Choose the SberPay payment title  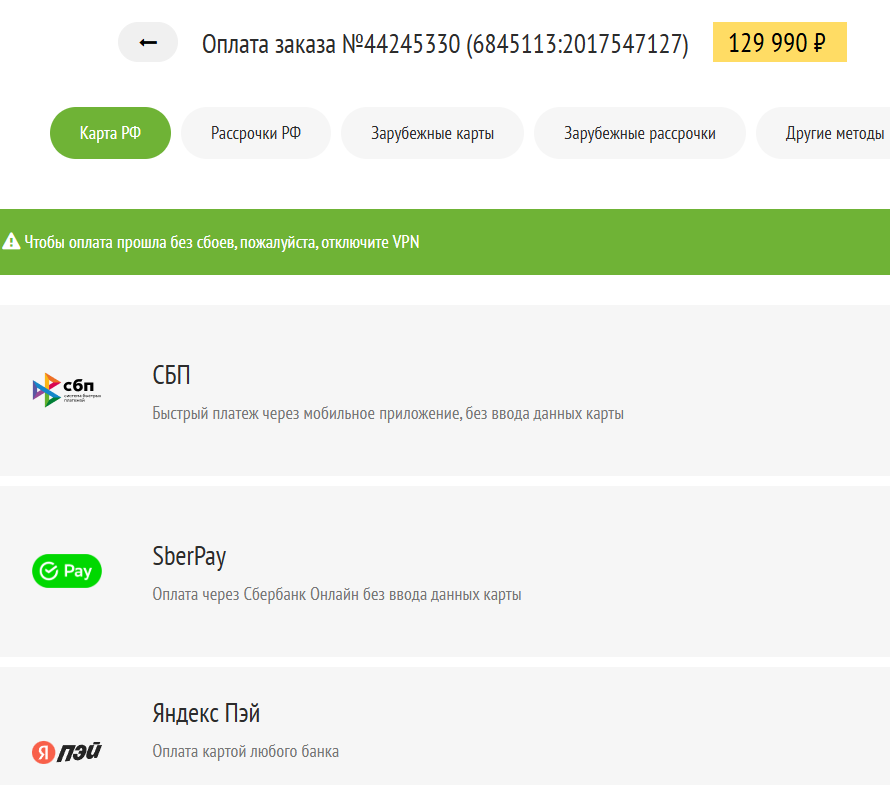pyautogui.click(x=189, y=556)
